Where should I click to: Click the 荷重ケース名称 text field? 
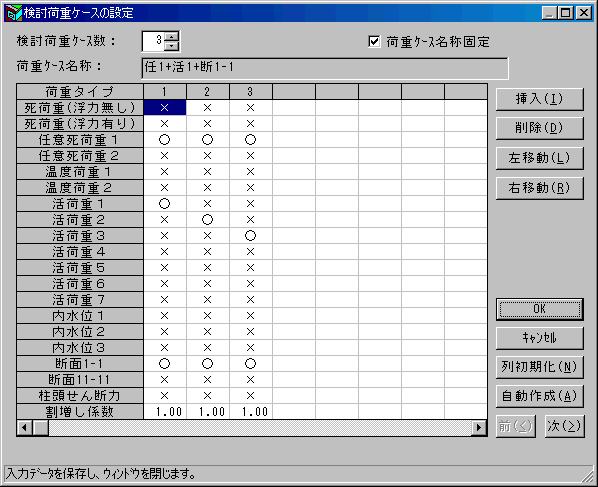[x=325, y=68]
